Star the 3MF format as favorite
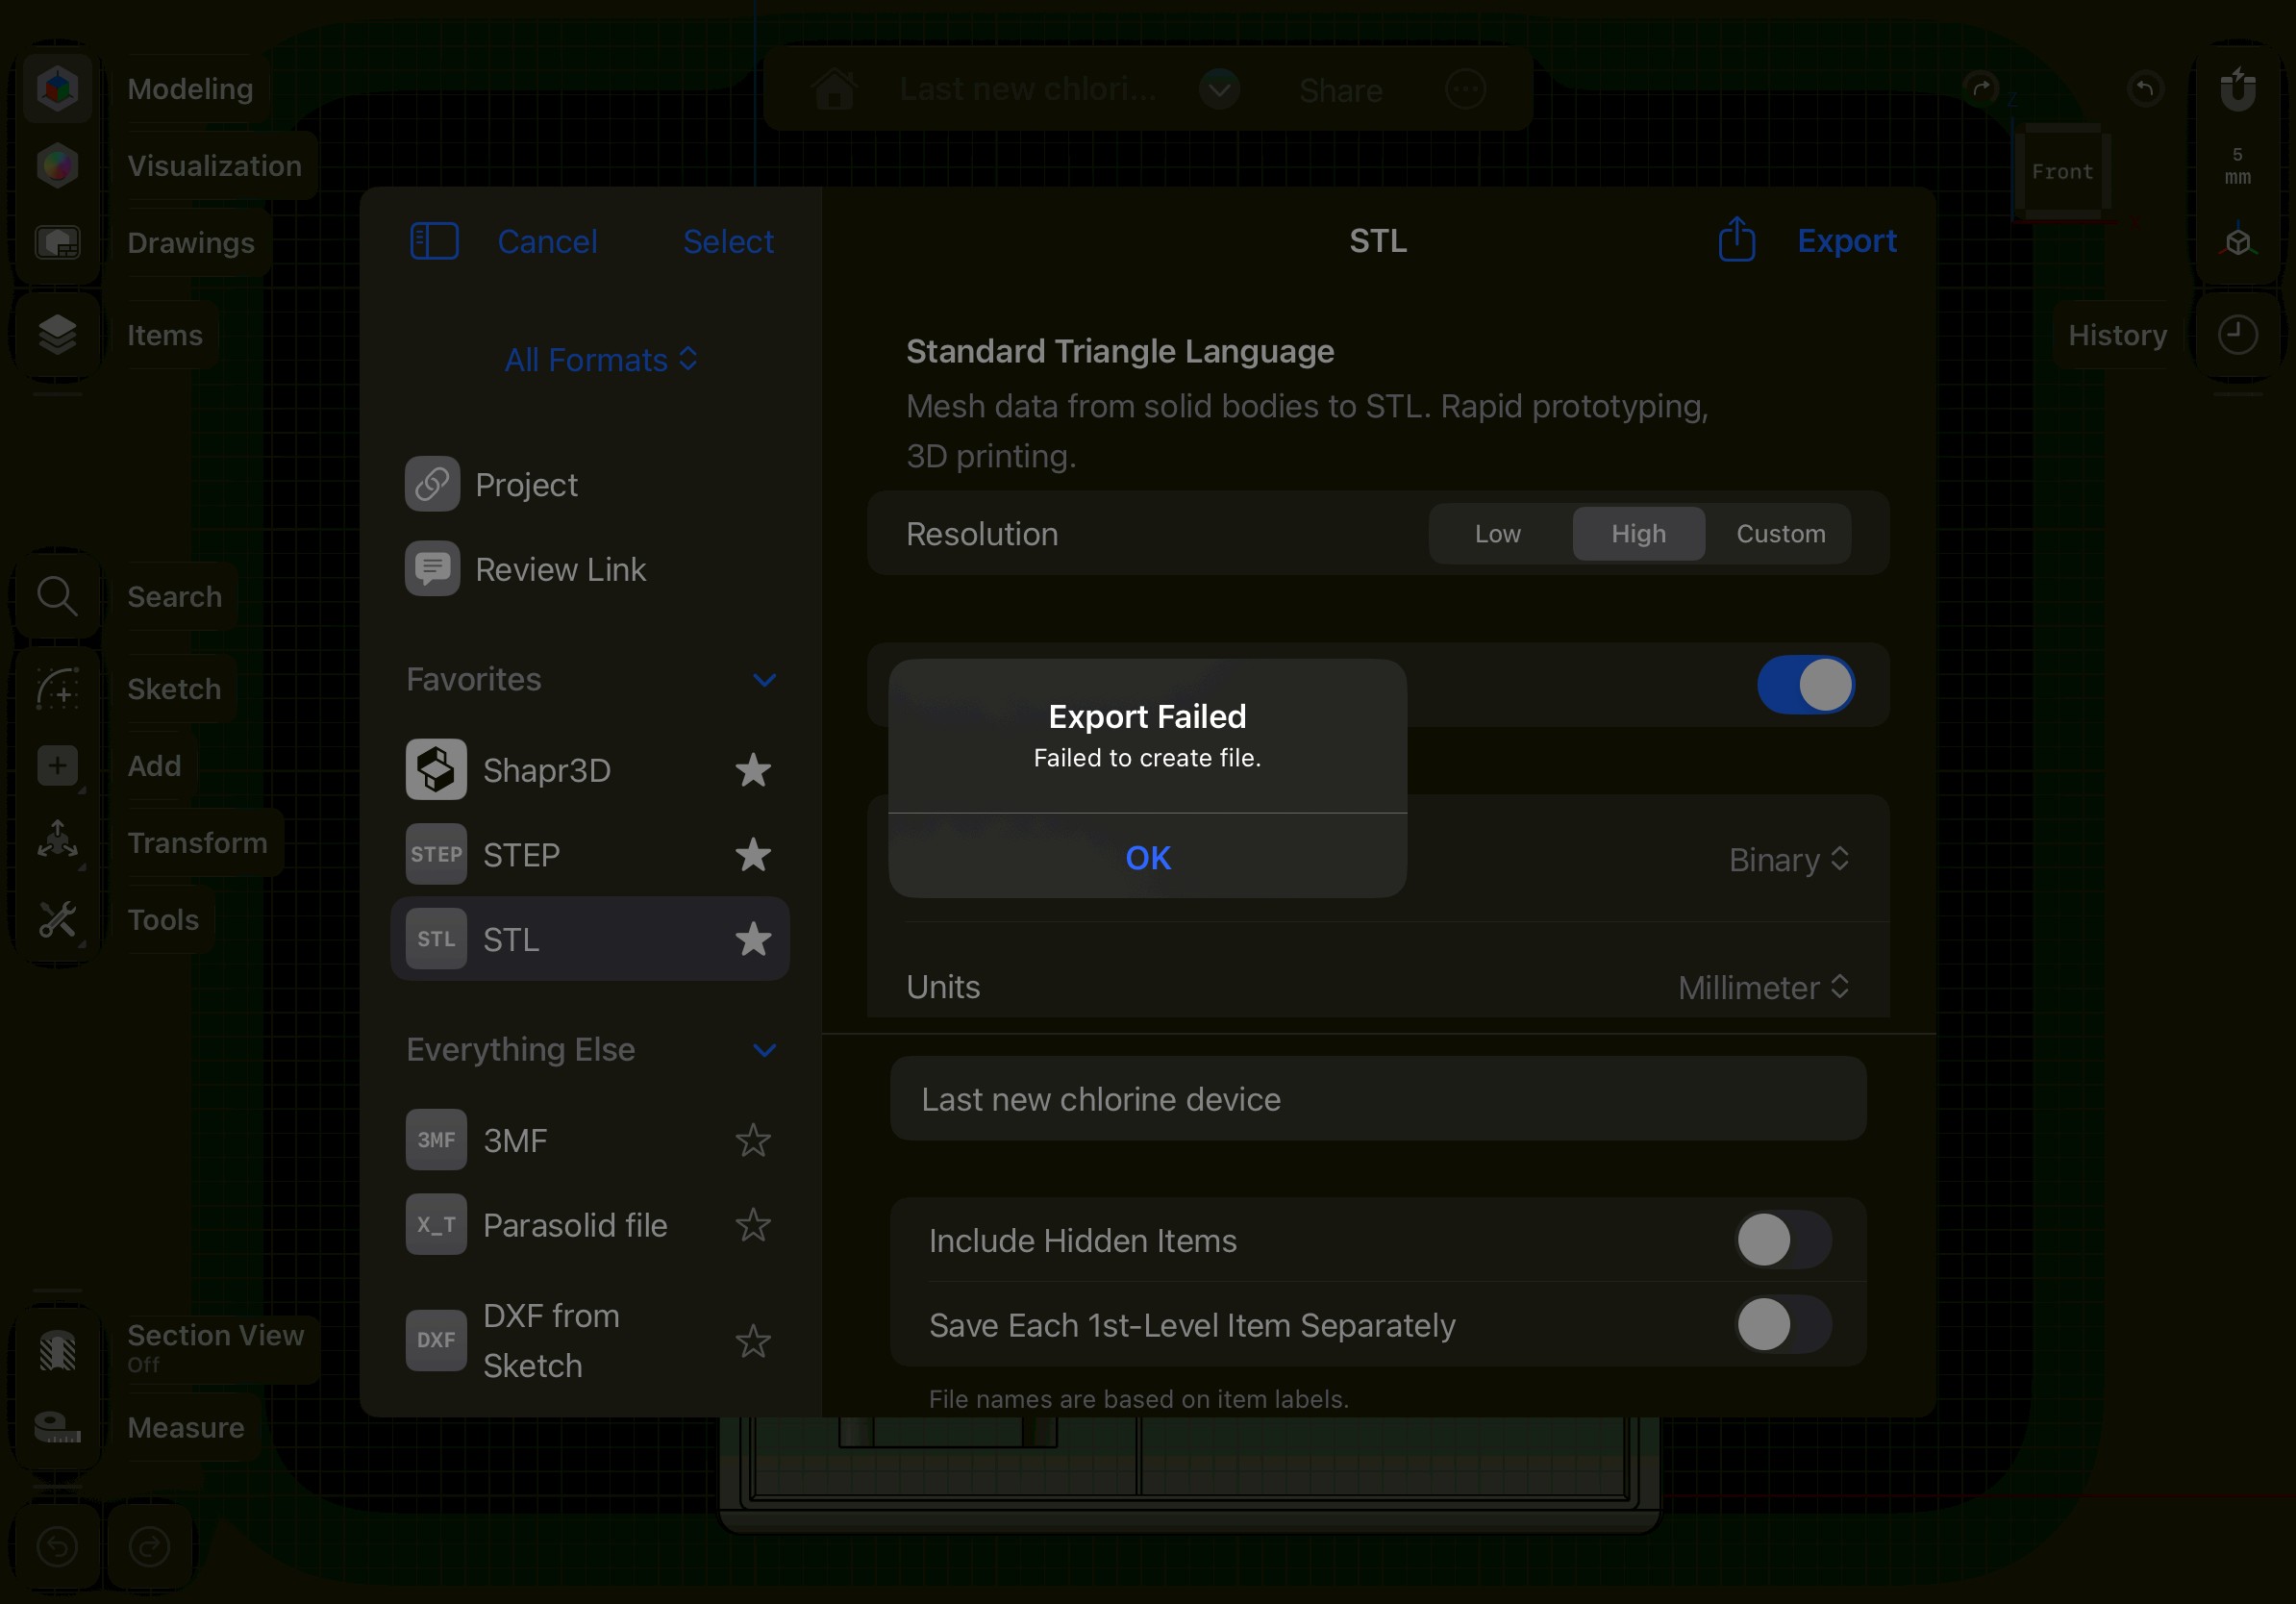Image resolution: width=2296 pixels, height=1604 pixels. click(x=752, y=1140)
